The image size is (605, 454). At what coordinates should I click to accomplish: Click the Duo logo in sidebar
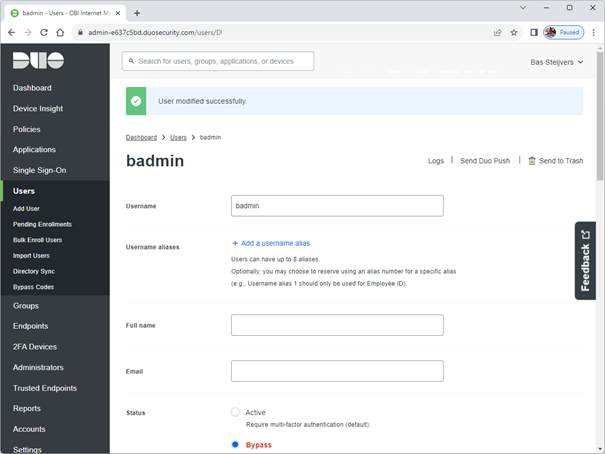click(x=38, y=60)
